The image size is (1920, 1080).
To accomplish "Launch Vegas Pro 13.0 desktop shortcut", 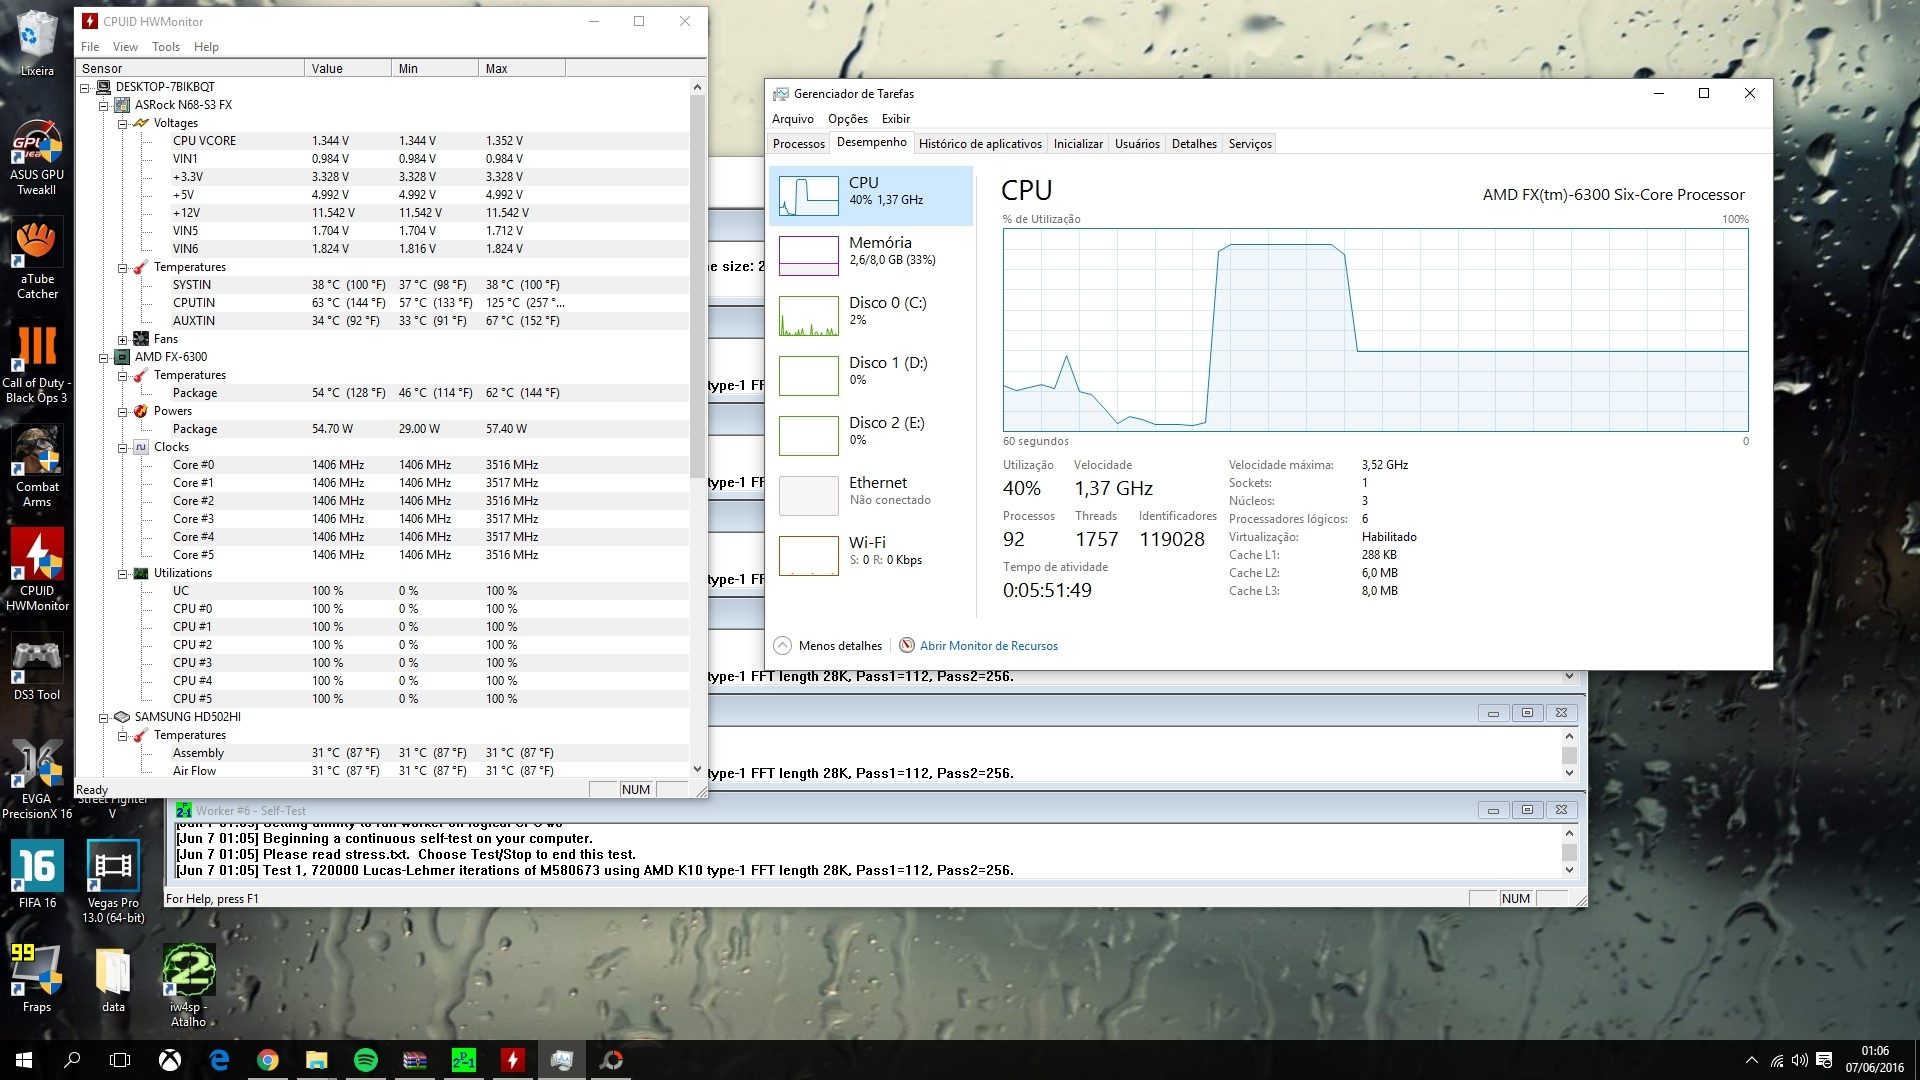I will (x=113, y=882).
